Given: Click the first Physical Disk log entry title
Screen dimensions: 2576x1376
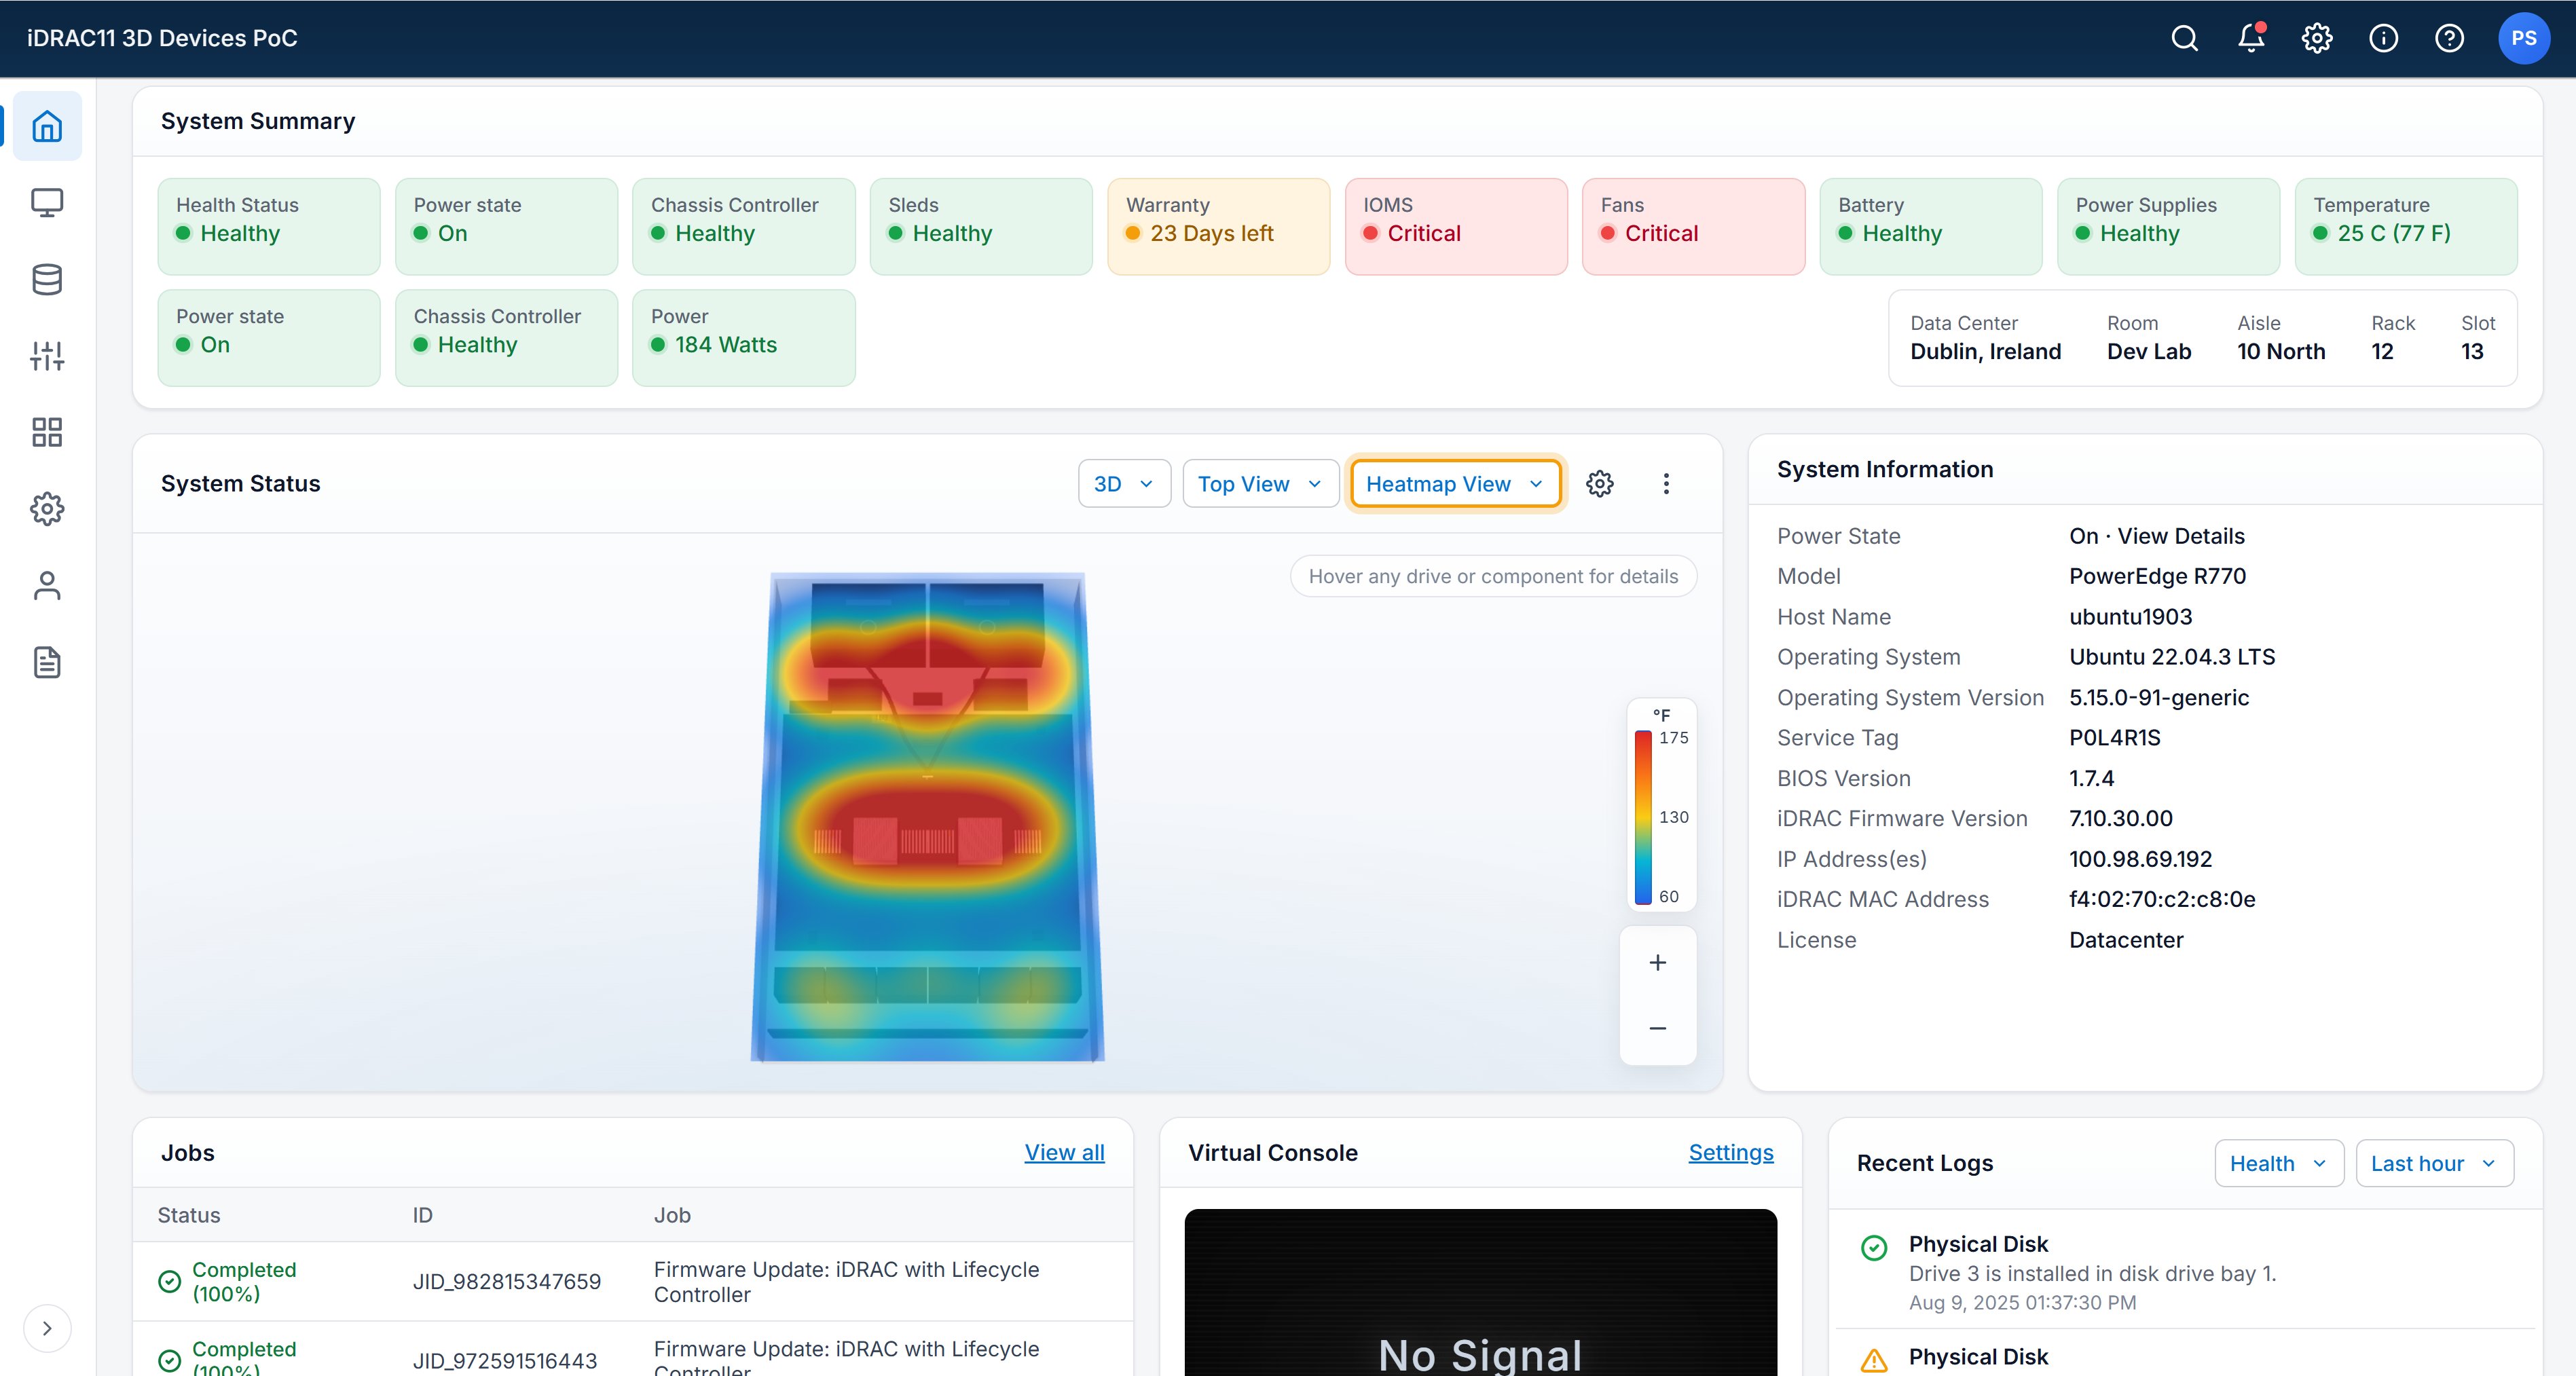Looking at the screenshot, I should click(1978, 1244).
